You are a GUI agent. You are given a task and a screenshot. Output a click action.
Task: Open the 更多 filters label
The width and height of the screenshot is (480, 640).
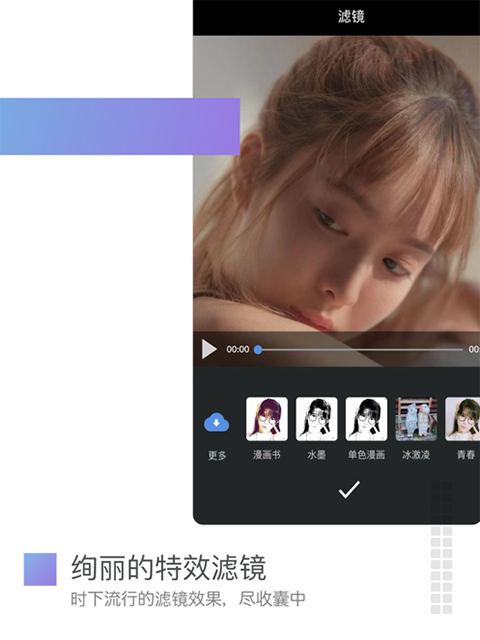tap(217, 455)
